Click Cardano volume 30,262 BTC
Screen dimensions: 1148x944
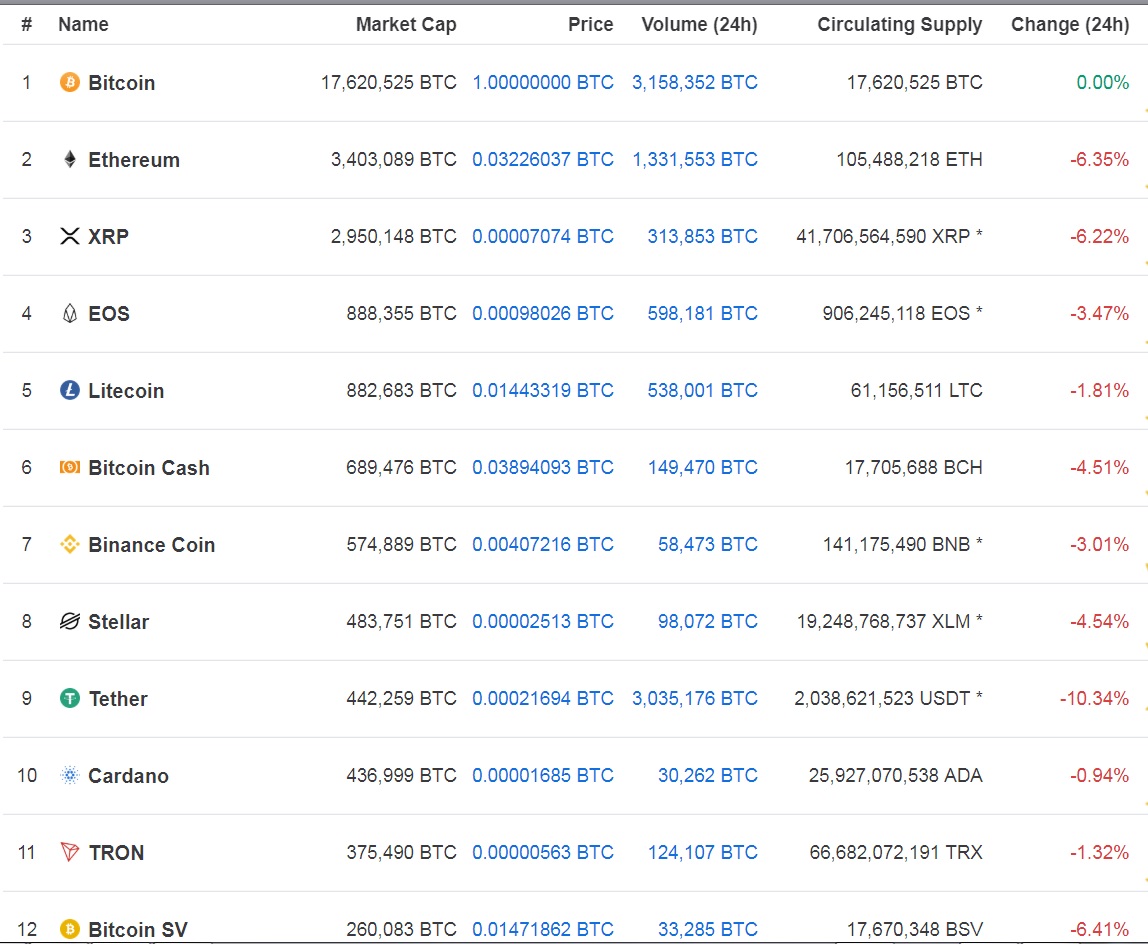click(707, 775)
